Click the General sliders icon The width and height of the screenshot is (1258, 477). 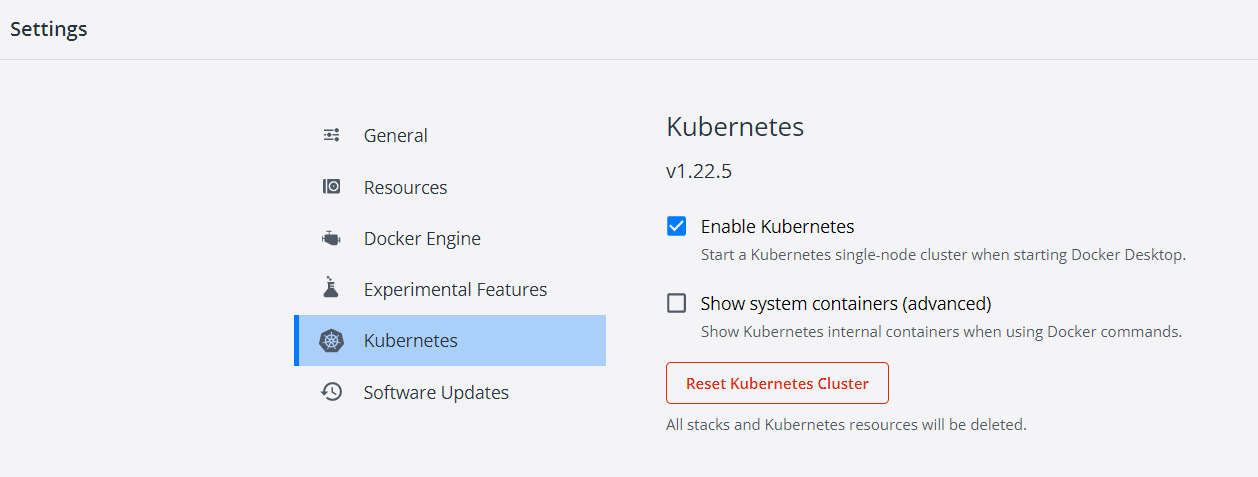click(331, 135)
